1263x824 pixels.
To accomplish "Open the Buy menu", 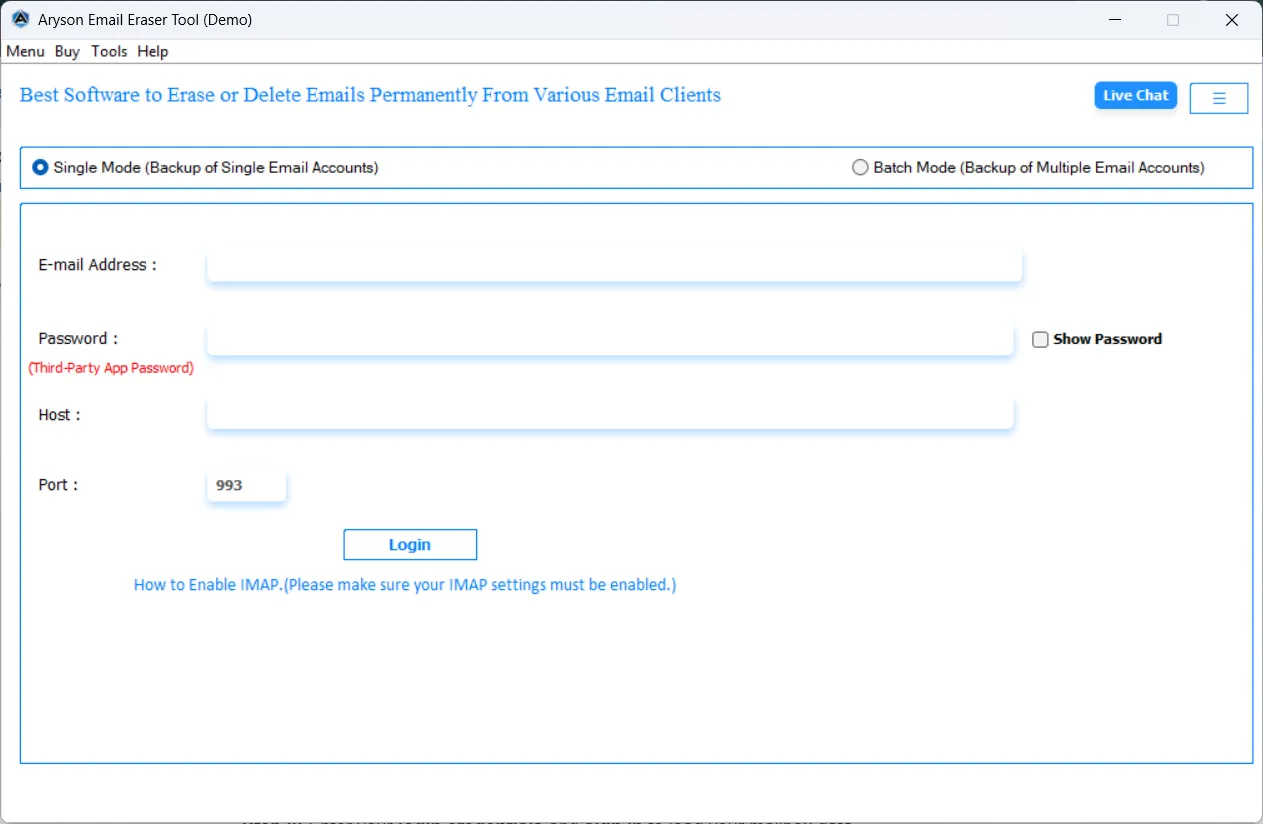I will click(x=67, y=51).
